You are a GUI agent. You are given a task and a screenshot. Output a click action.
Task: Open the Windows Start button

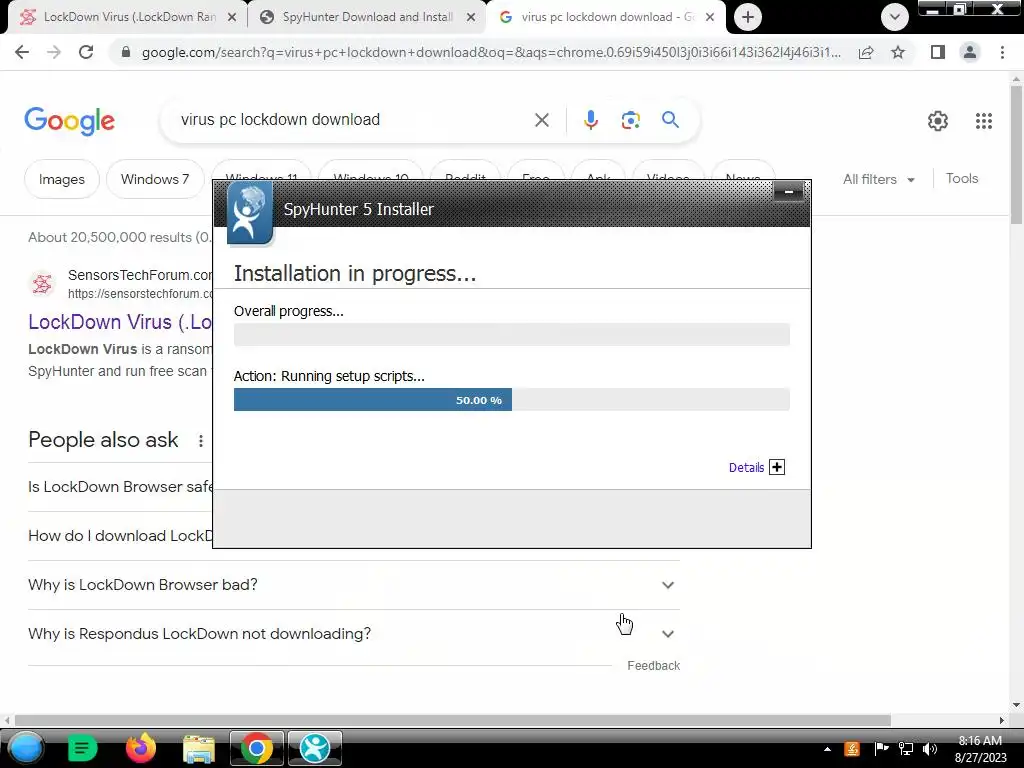pos(26,748)
